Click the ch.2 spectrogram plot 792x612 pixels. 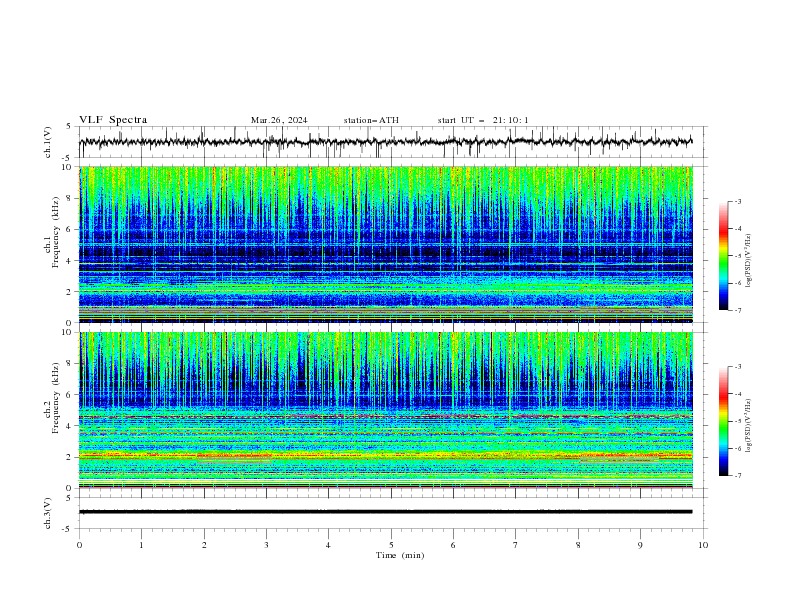[385, 410]
